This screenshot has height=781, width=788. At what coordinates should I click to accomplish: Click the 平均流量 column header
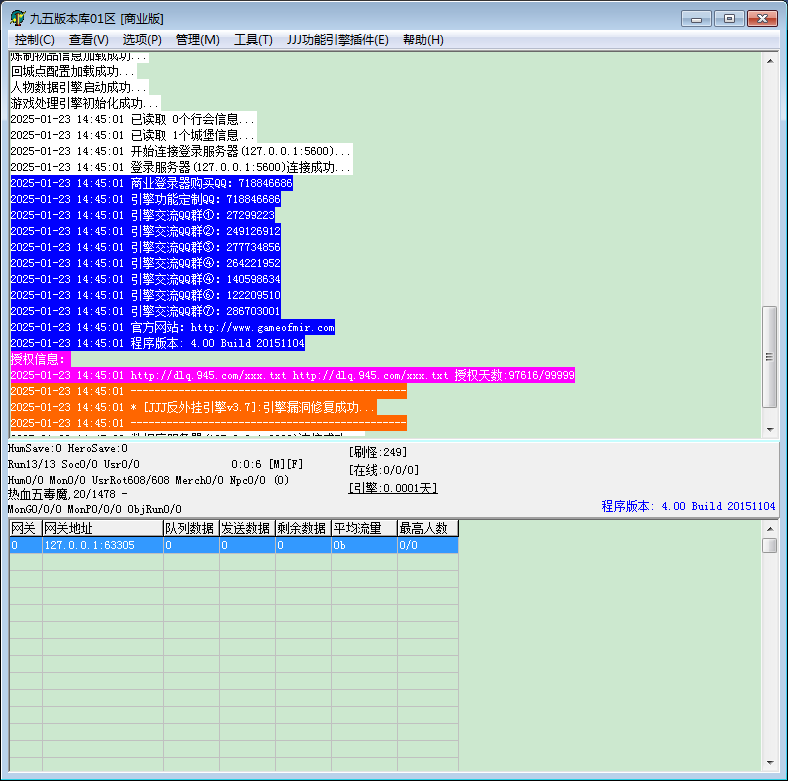[364, 528]
